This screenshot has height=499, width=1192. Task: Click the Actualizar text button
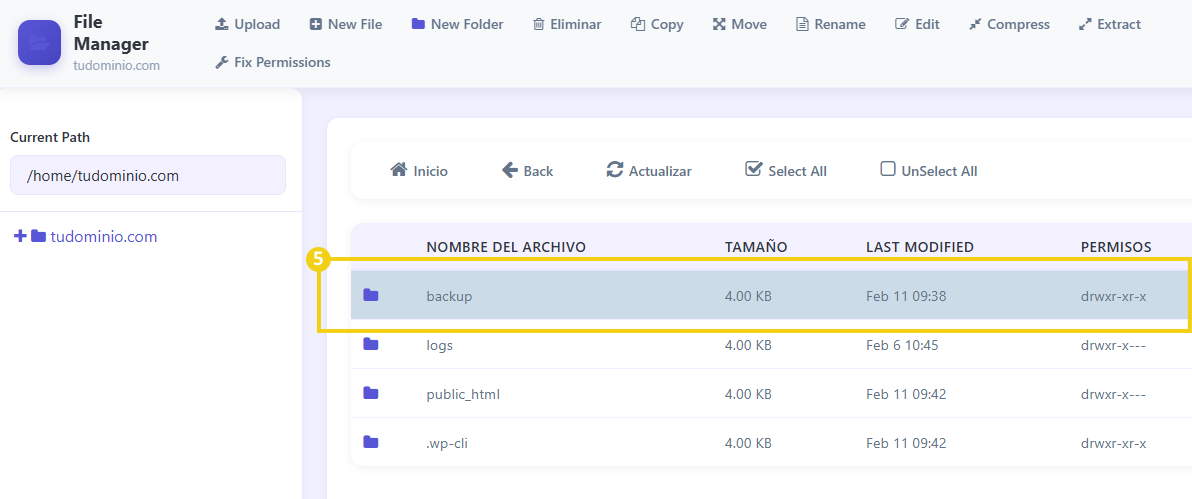(x=660, y=171)
